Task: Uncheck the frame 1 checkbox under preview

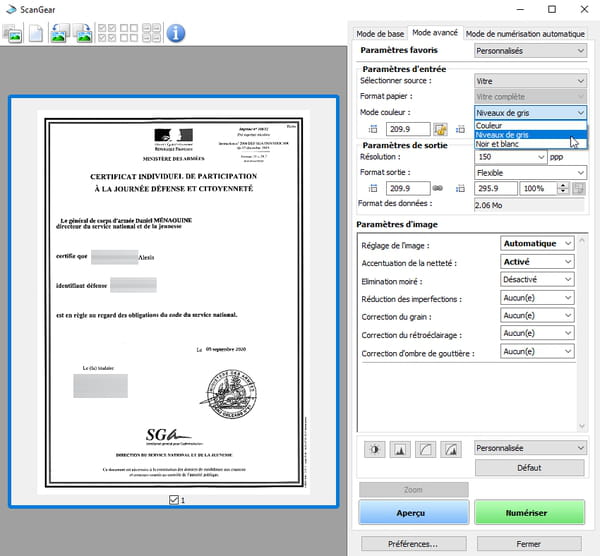Action: [x=174, y=500]
